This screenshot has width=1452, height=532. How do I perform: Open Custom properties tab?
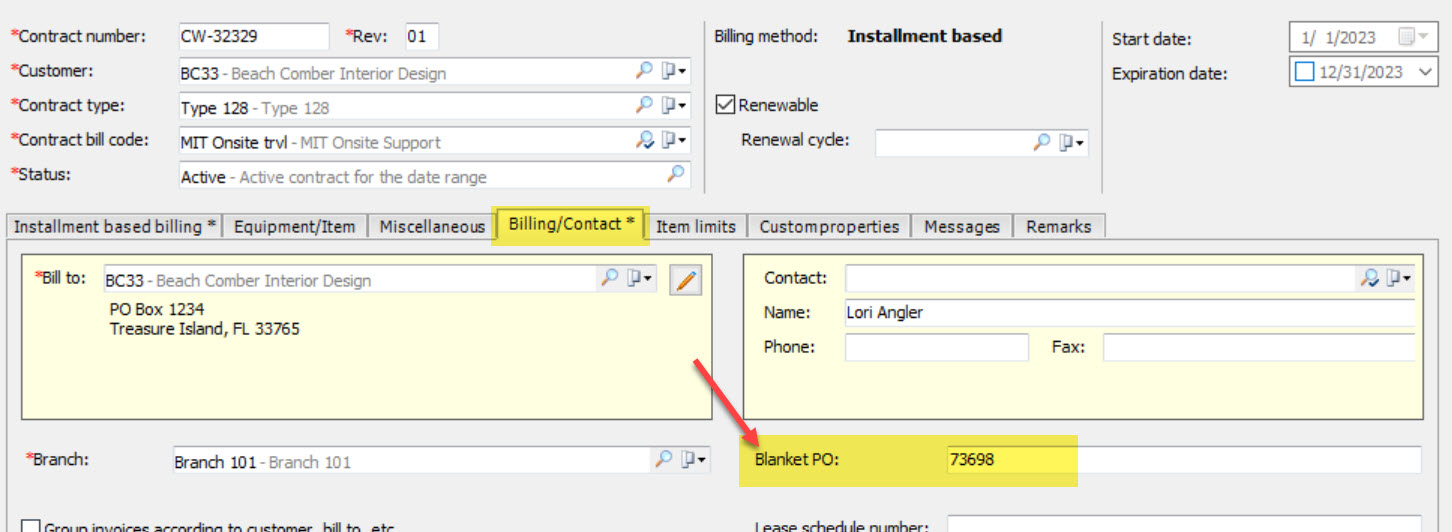pos(829,226)
